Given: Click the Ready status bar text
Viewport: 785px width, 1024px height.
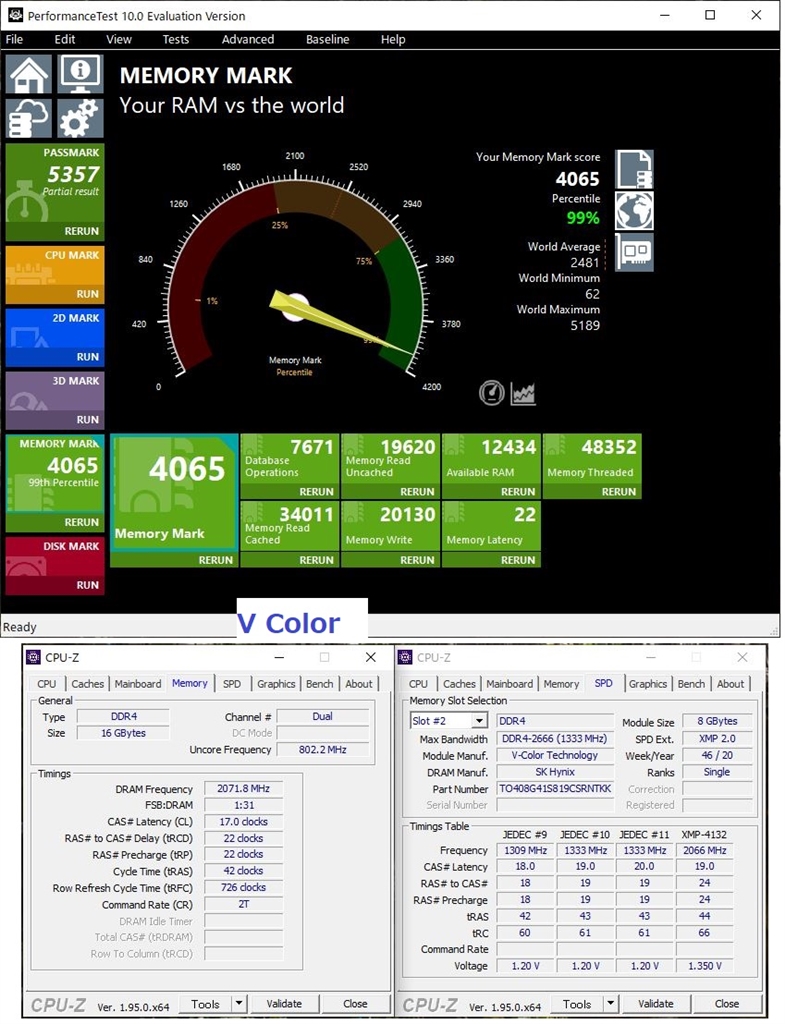Looking at the screenshot, I should (x=20, y=627).
